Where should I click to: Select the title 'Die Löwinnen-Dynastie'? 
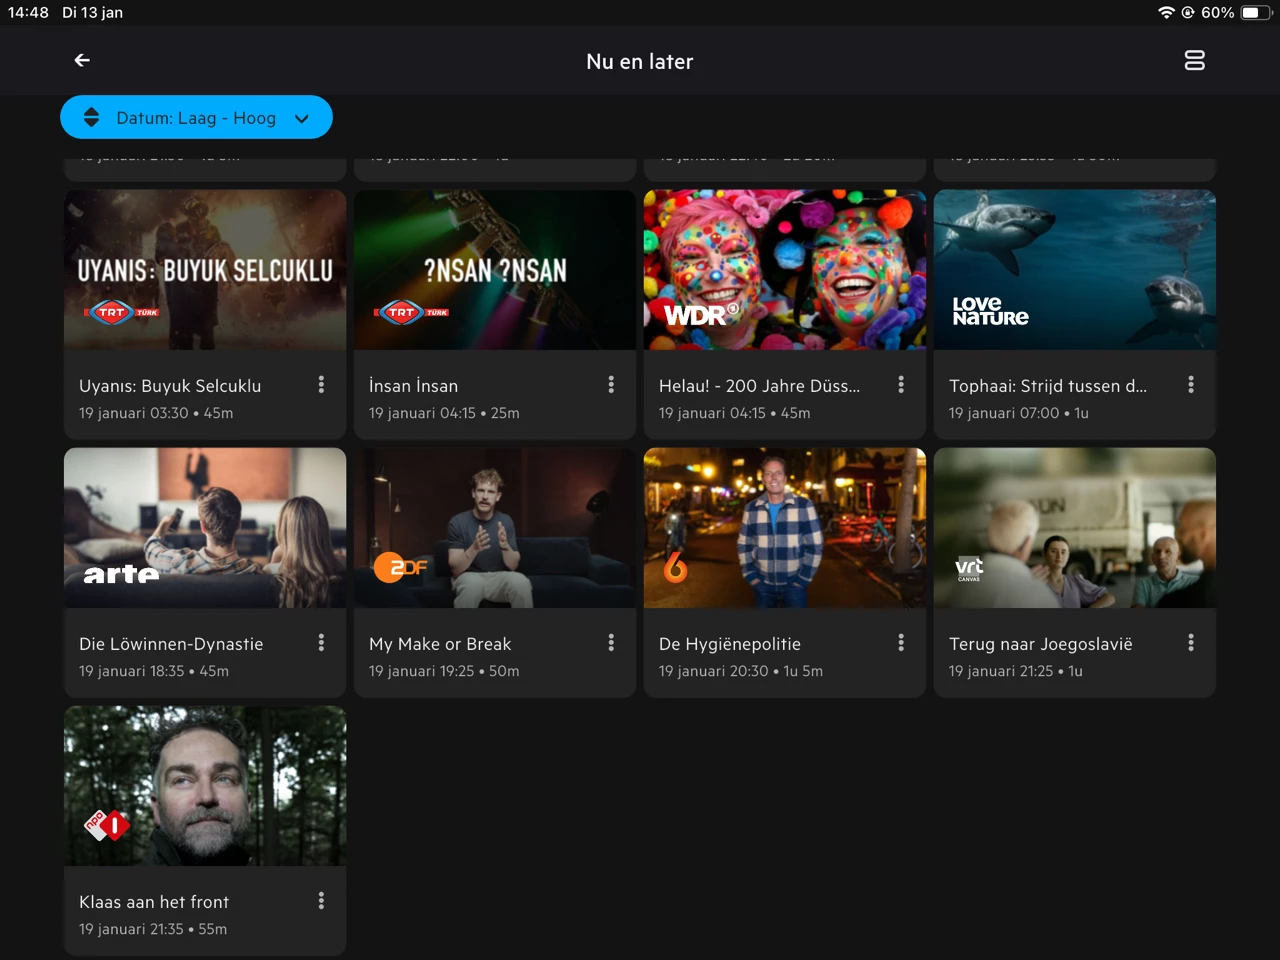coord(171,644)
